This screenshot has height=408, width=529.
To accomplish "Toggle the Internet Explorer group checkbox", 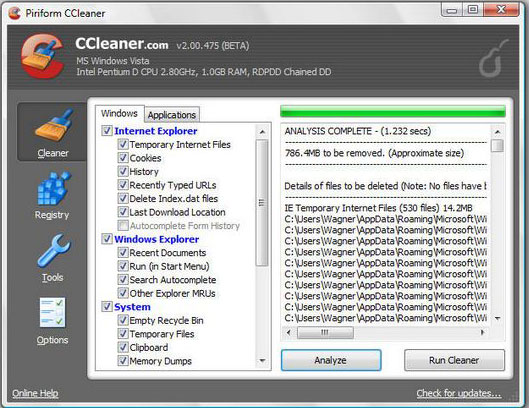I will 107,131.
